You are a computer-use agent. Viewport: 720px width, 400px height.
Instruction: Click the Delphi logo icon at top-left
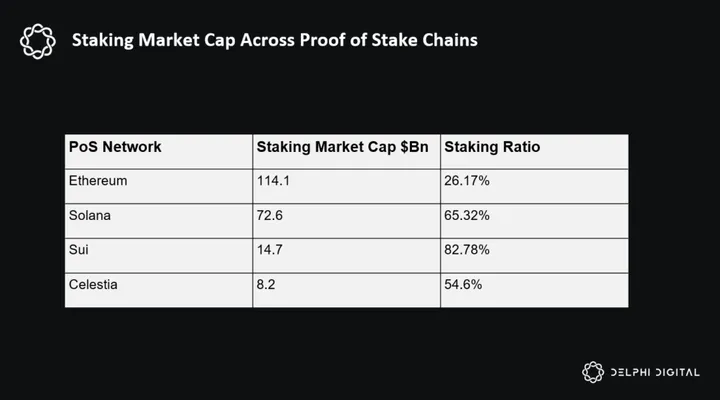coord(37,40)
